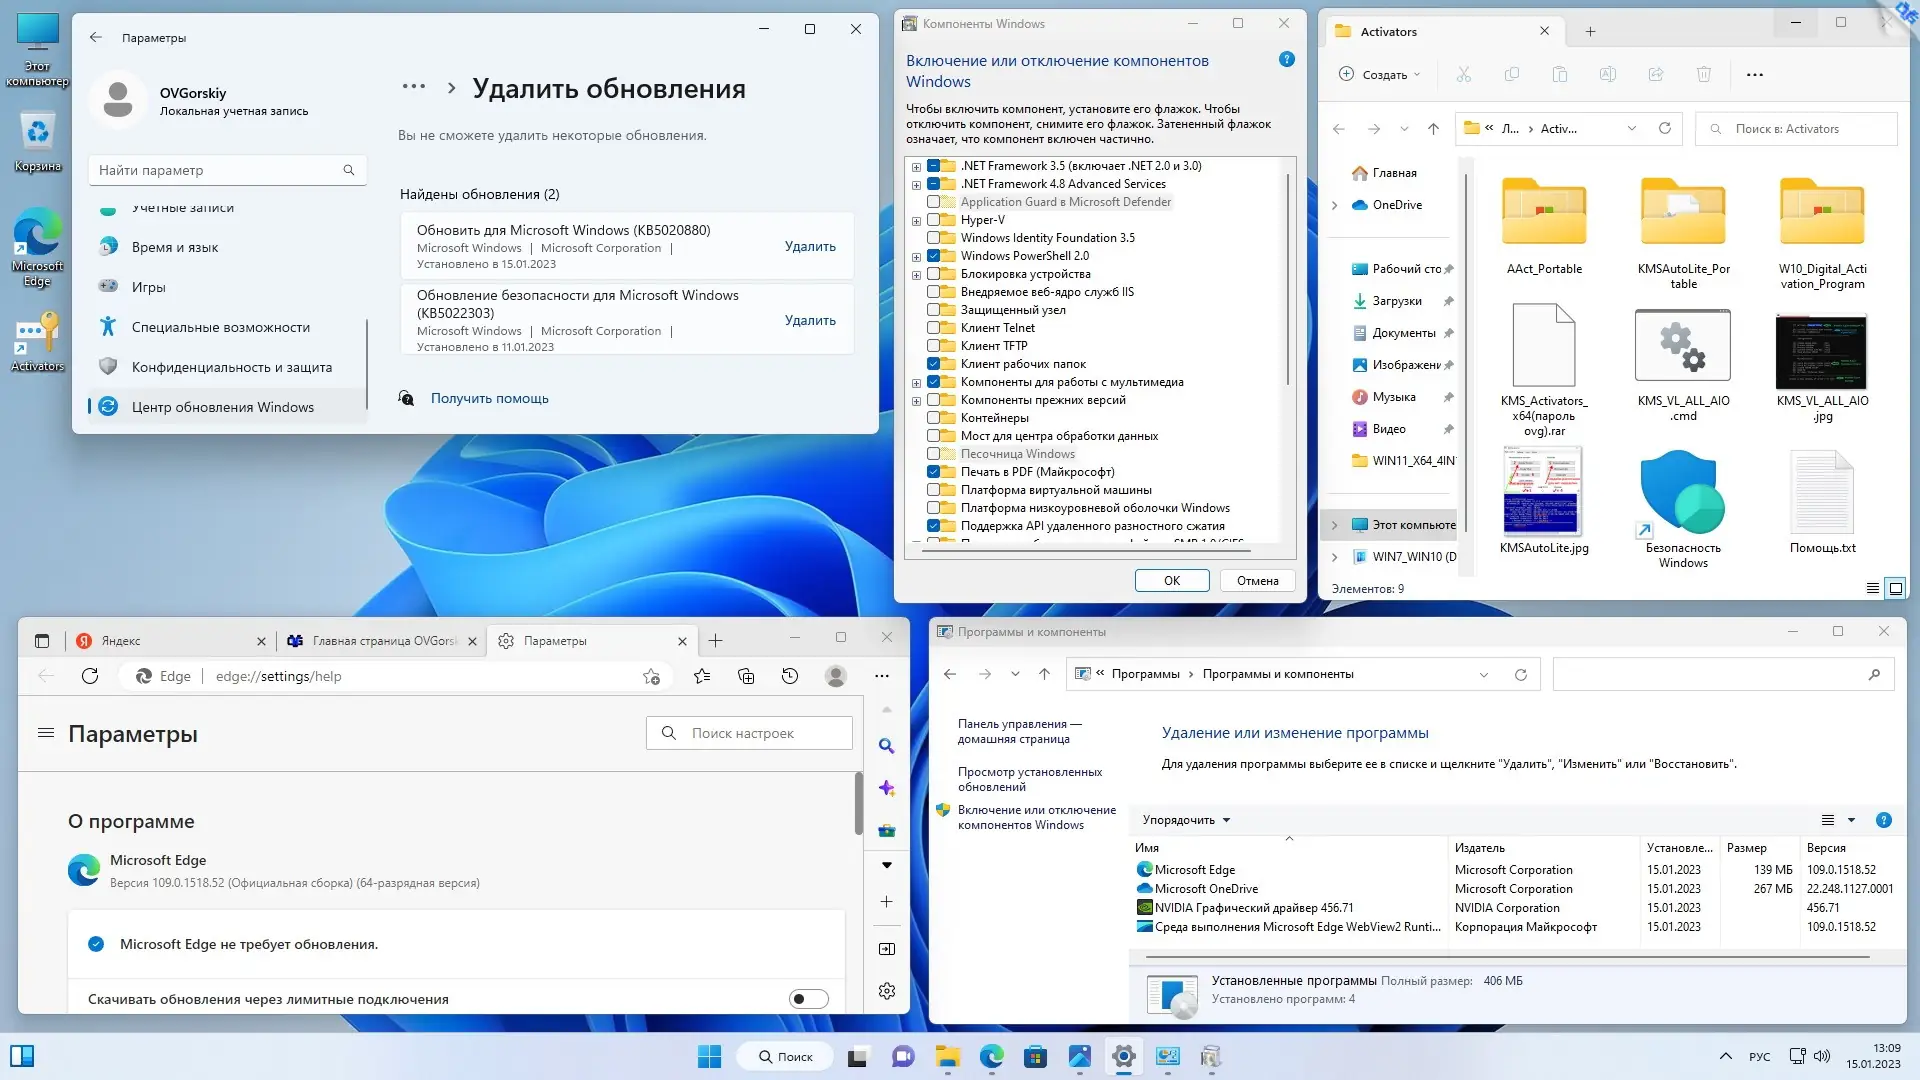Screen dimensions: 1920x1080
Task: Click the refresh icon in Программы и компоненты
Action: [1520, 674]
